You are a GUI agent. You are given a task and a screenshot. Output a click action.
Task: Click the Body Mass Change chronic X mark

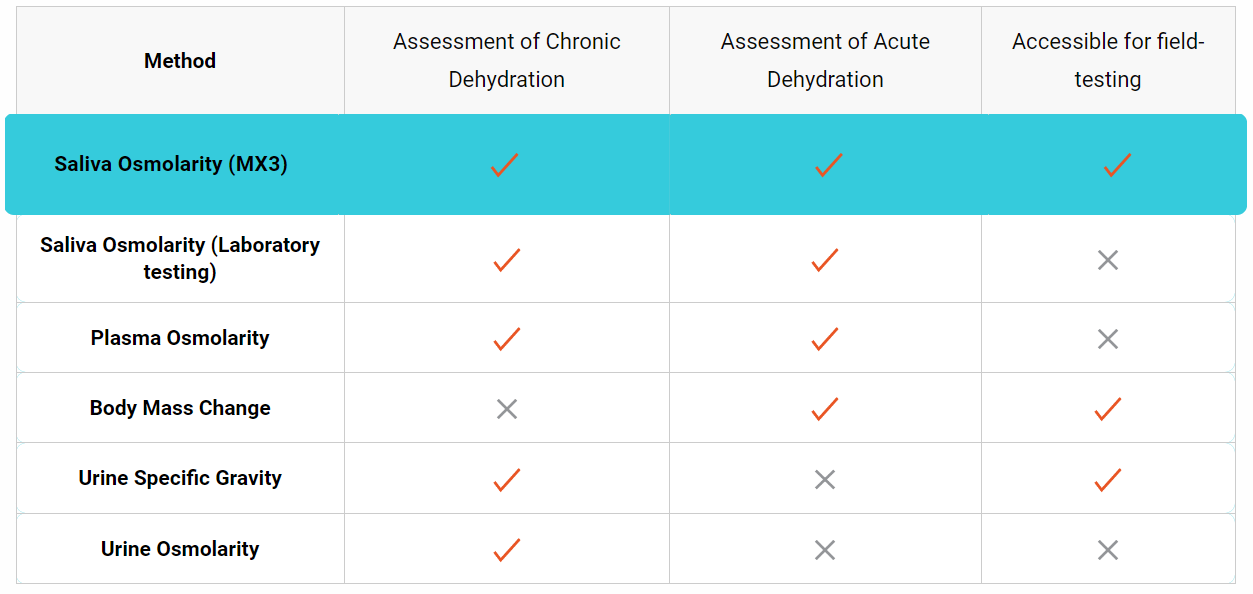[x=507, y=409]
